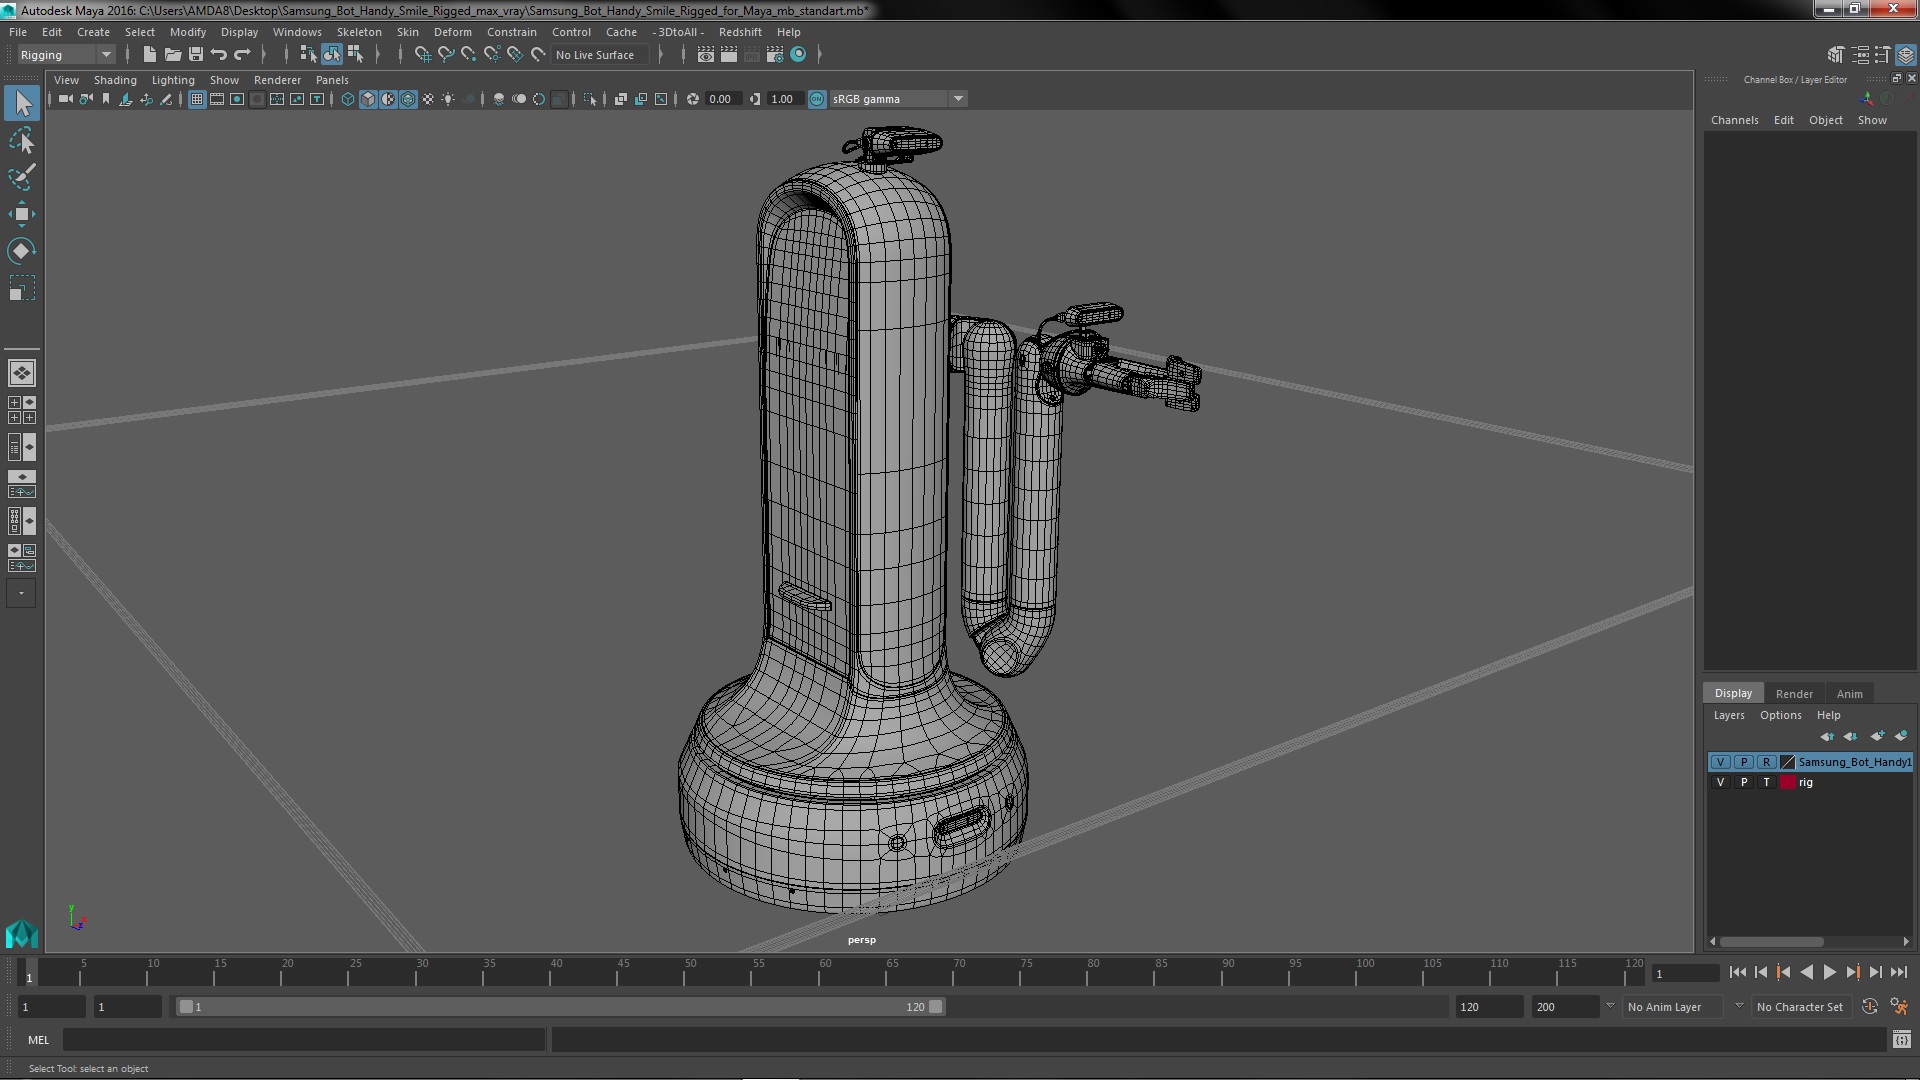Click the Undo arrow icon
1920x1080 pixels.
pos(219,55)
